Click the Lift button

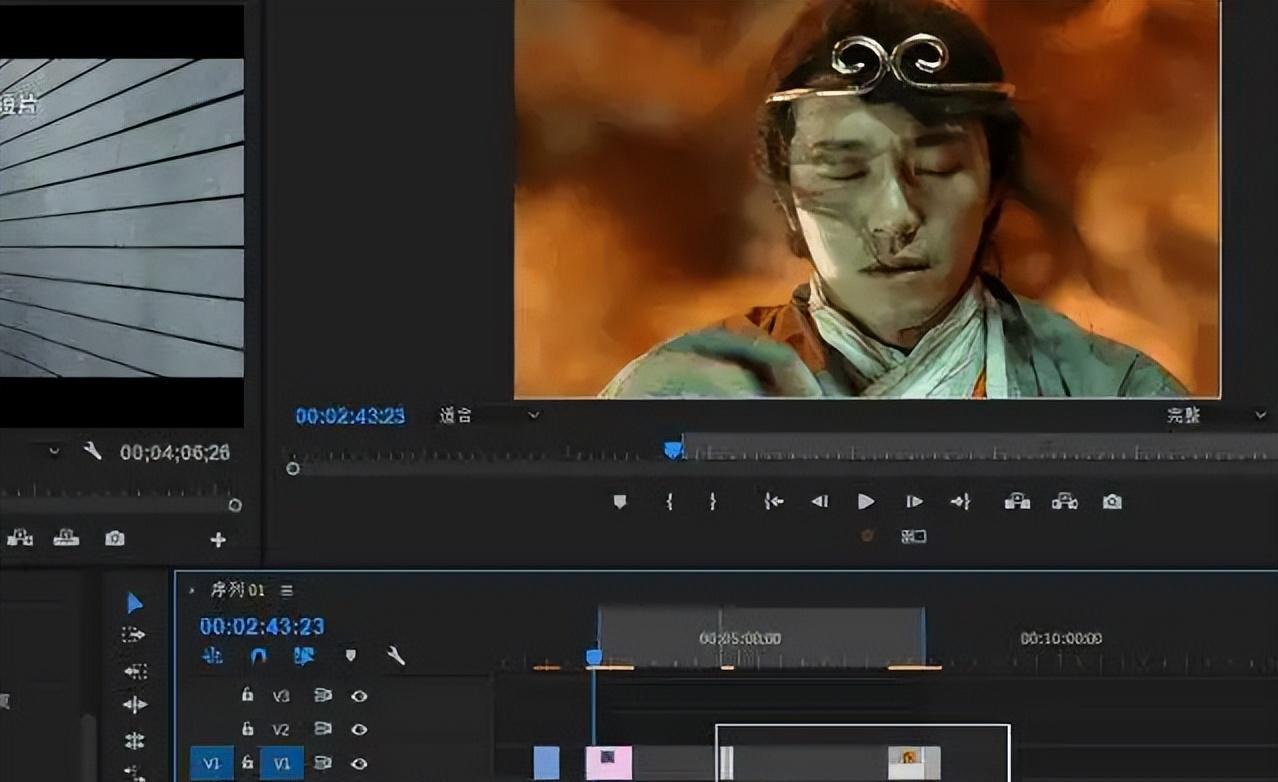(x=1017, y=502)
